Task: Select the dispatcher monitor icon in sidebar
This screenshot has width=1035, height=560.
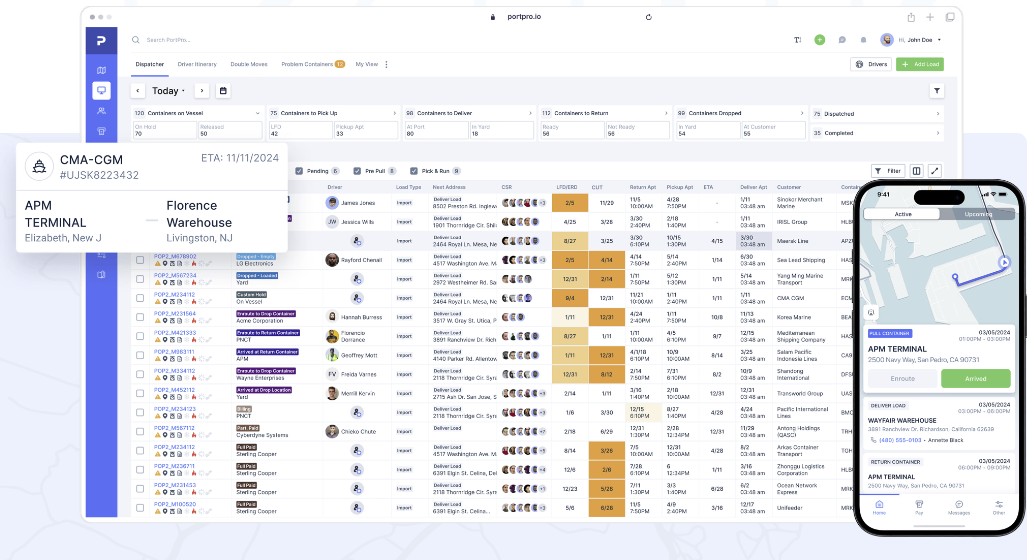Action: tap(101, 90)
